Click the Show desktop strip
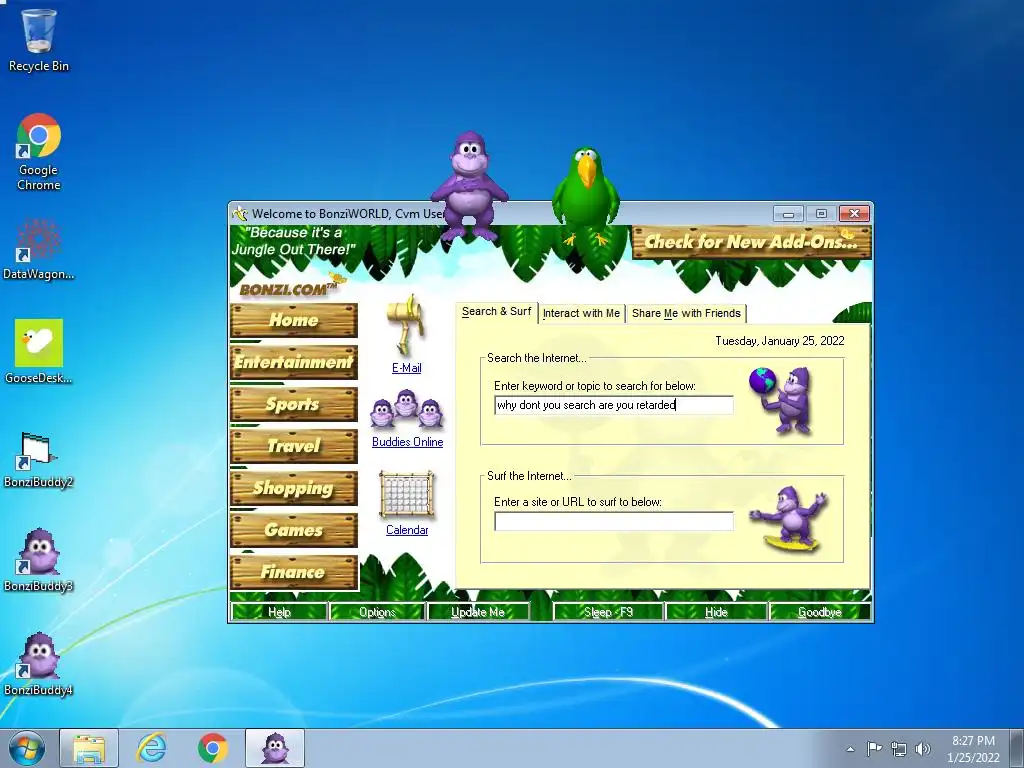The height and width of the screenshot is (768, 1024). [1018, 748]
